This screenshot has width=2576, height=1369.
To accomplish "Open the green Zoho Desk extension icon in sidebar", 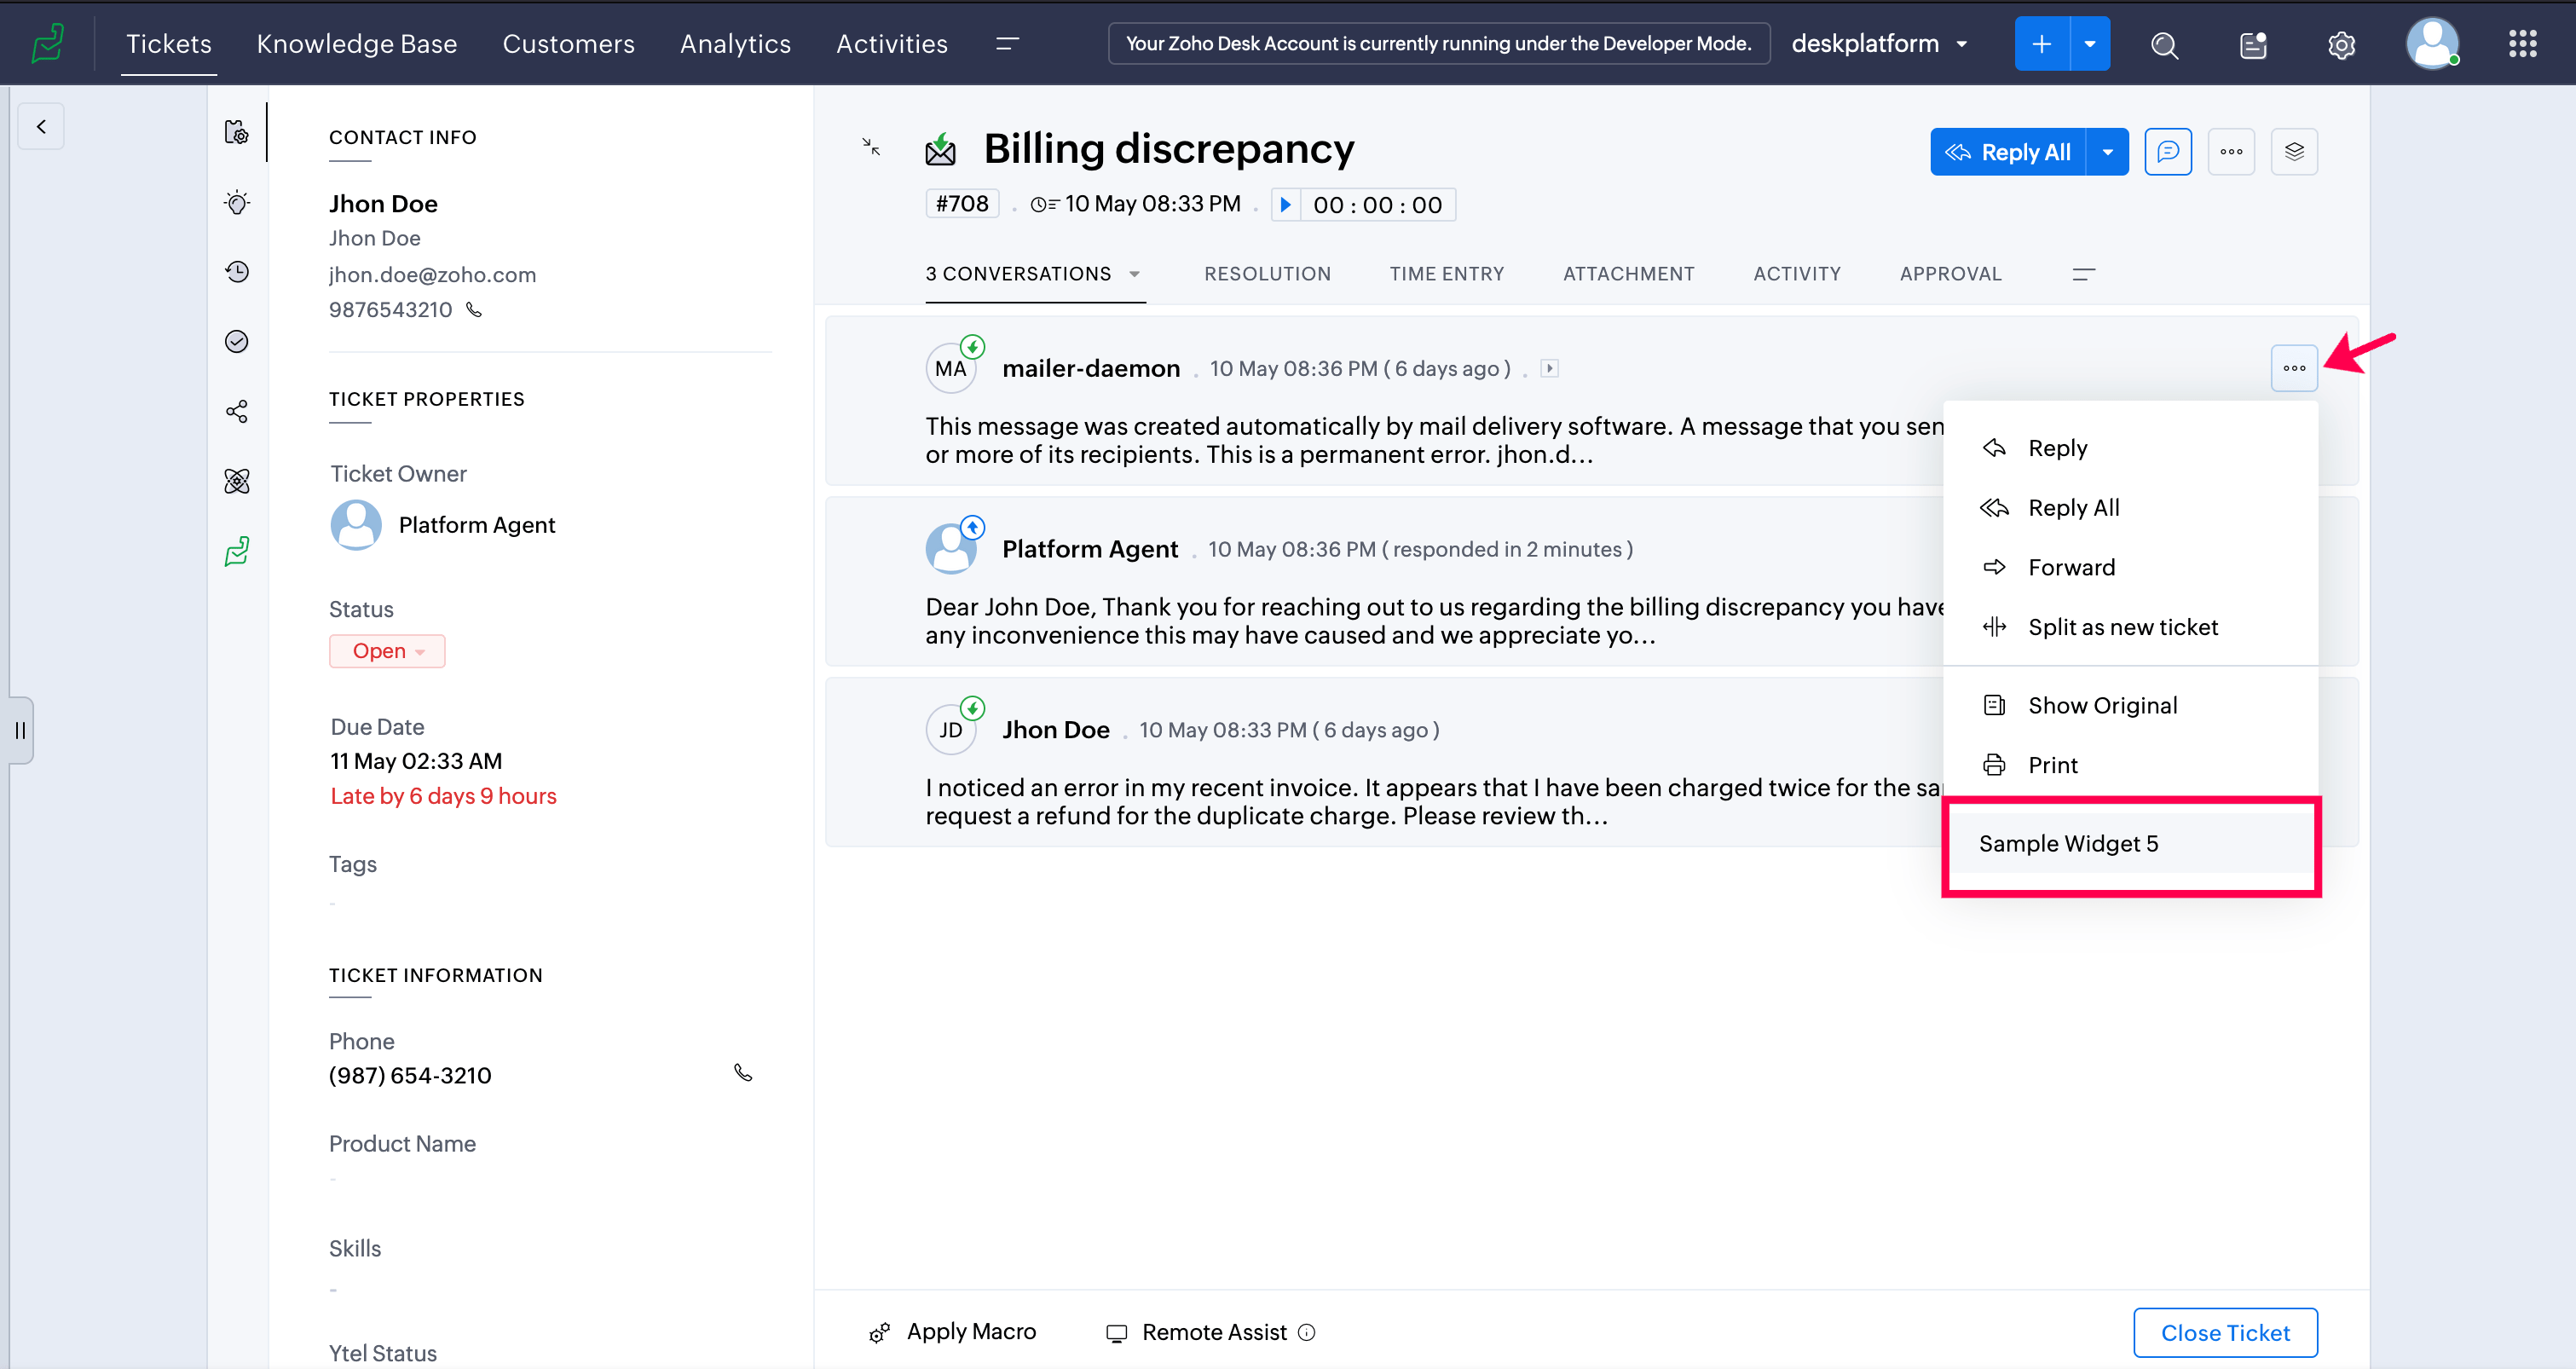I will coord(237,551).
